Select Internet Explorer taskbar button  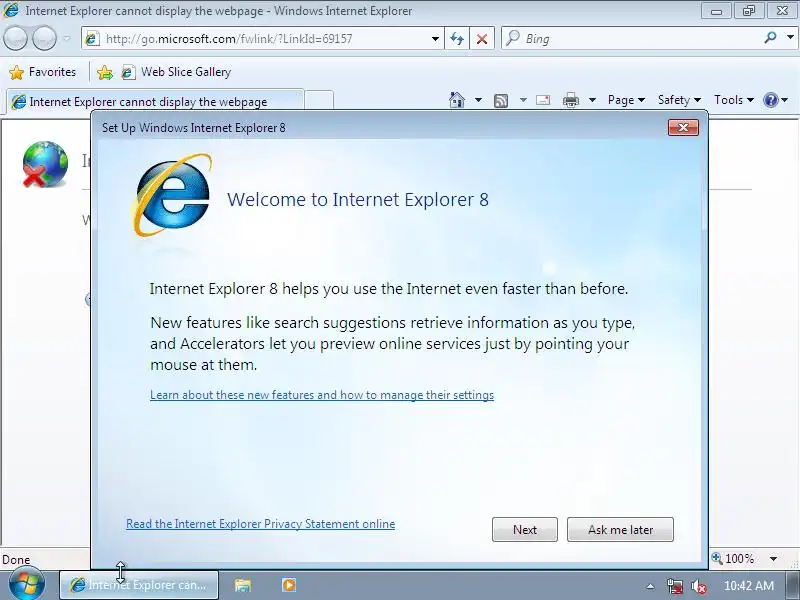[139, 585]
